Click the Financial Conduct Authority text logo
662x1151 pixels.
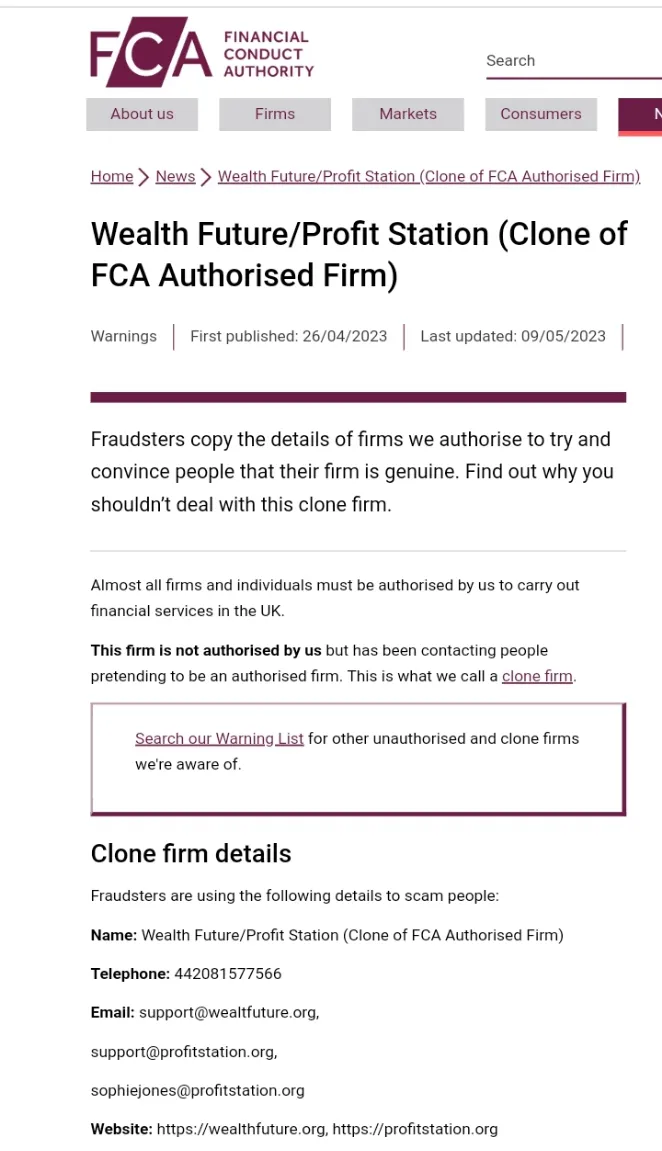pyautogui.click(x=269, y=54)
